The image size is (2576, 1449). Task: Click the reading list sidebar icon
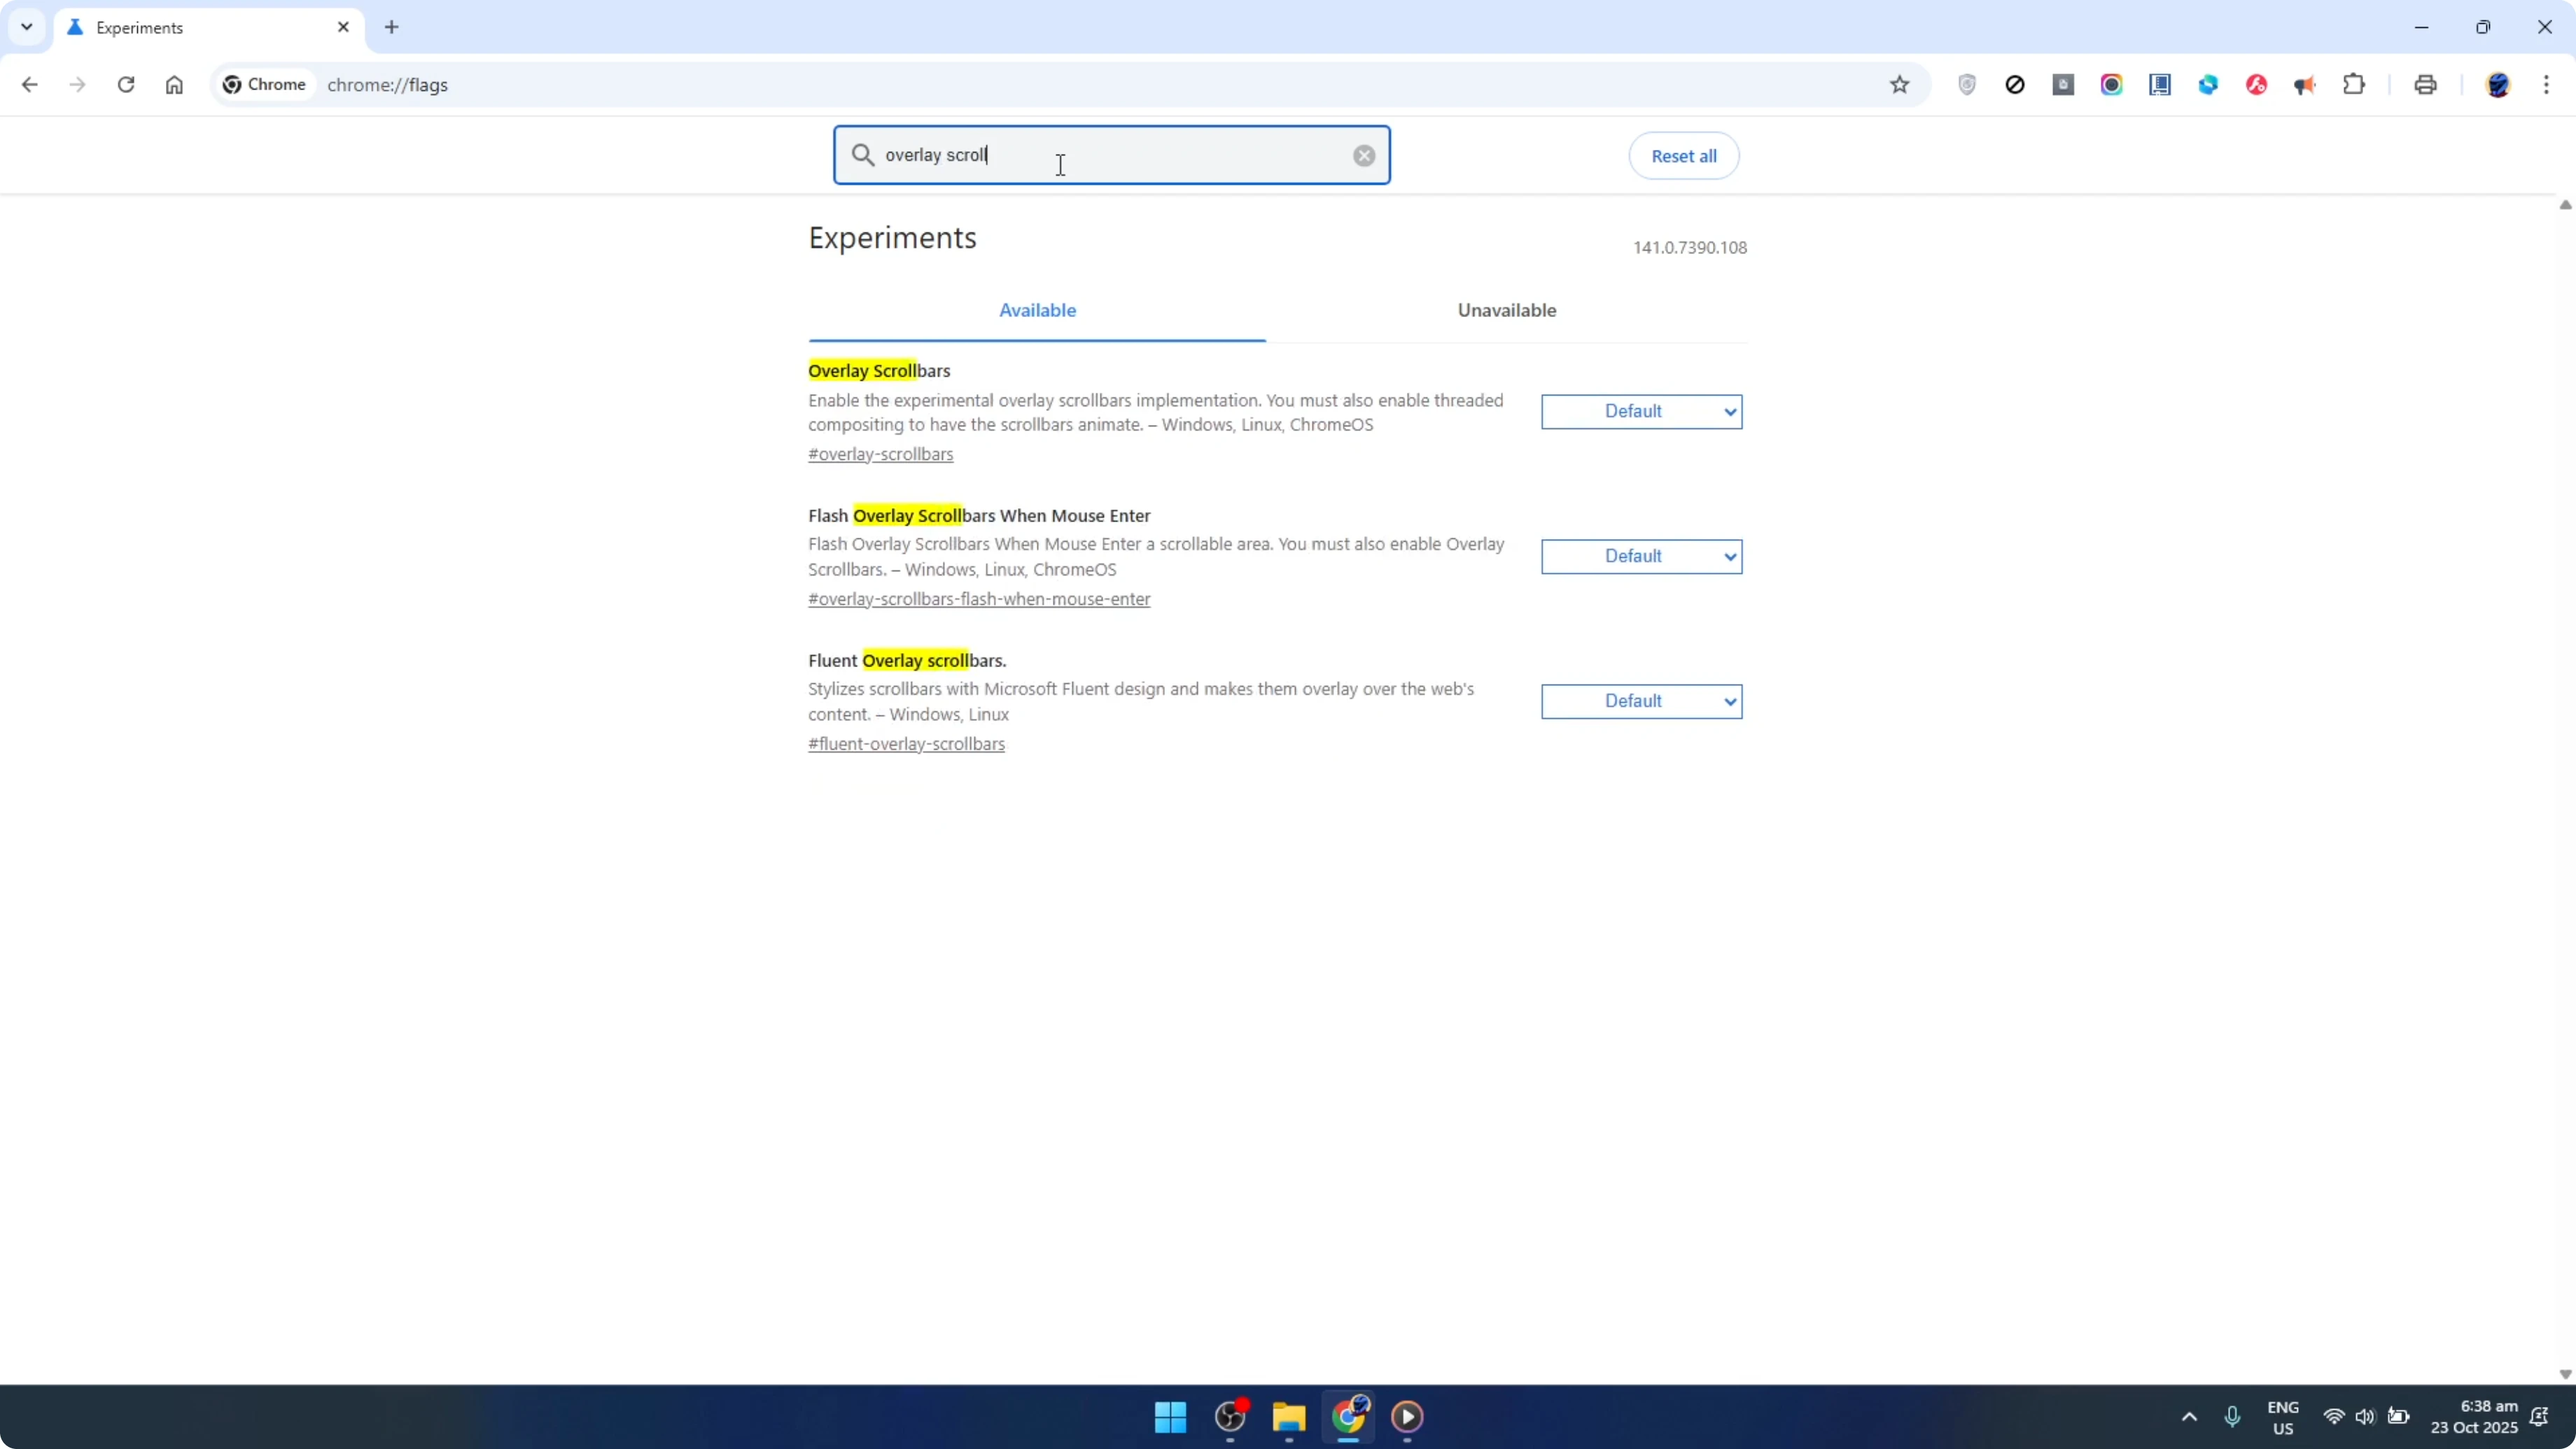point(2160,85)
